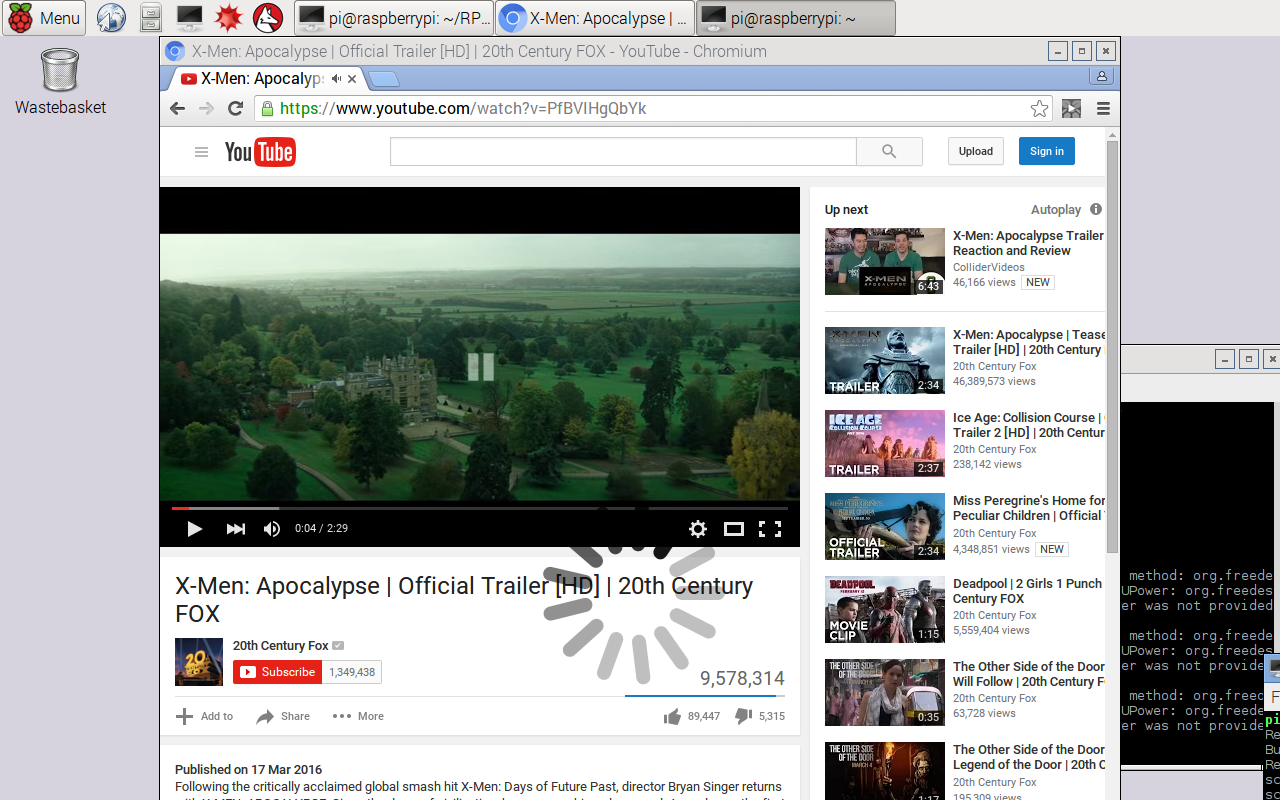This screenshot has height=800, width=1280.
Task: Go forward in browser history
Action: (207, 109)
